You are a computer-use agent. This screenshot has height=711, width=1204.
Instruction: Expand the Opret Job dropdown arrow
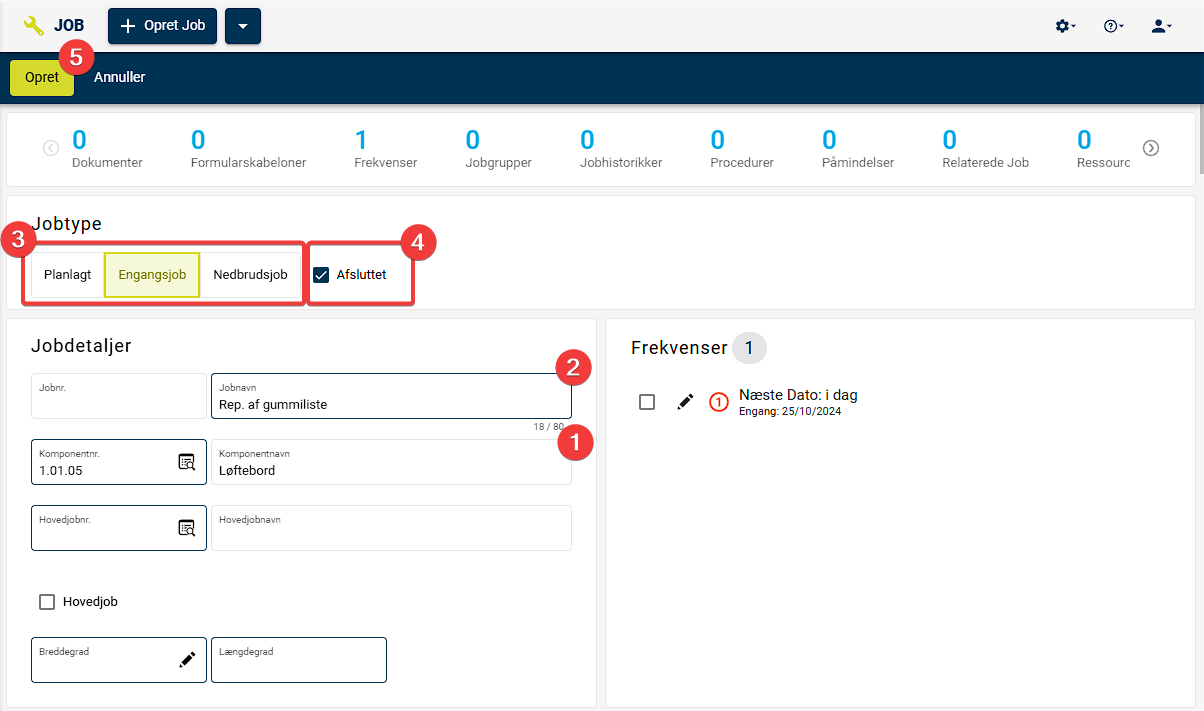click(x=243, y=26)
